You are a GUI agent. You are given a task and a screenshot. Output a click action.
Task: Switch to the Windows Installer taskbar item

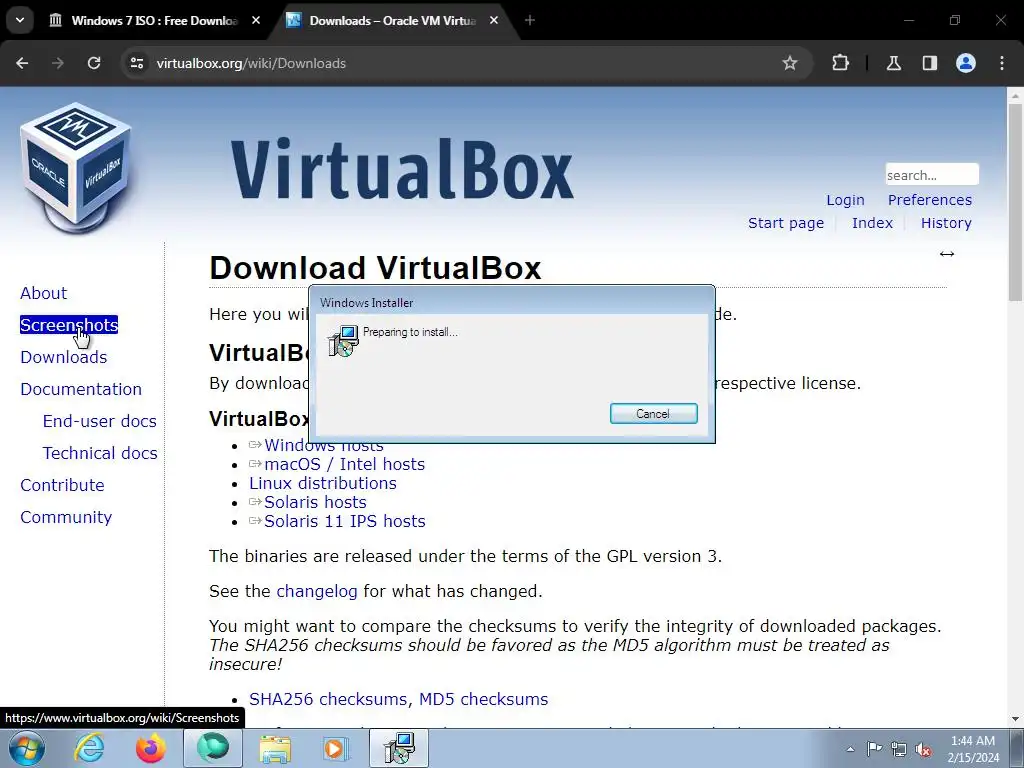point(399,748)
